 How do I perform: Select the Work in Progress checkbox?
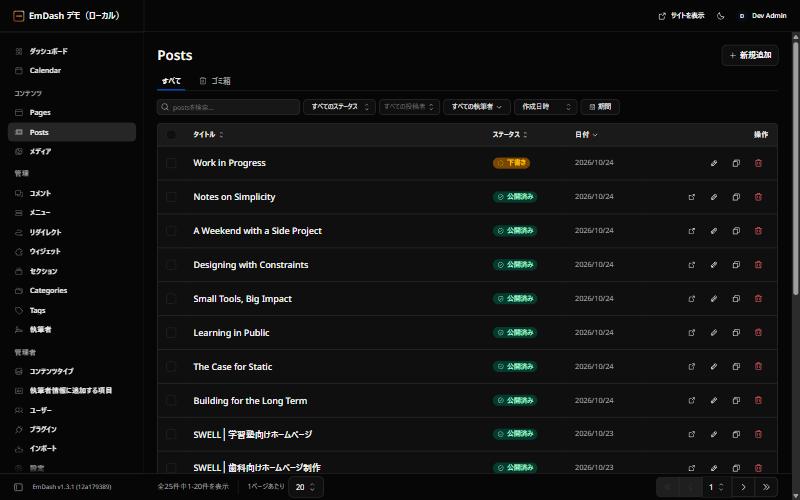[171, 163]
